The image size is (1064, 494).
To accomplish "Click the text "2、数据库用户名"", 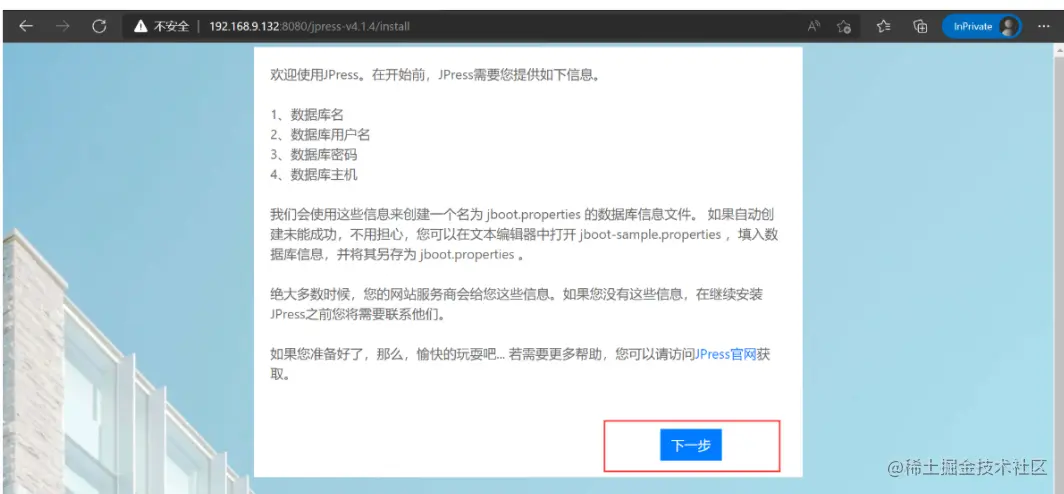I will click(320, 134).
